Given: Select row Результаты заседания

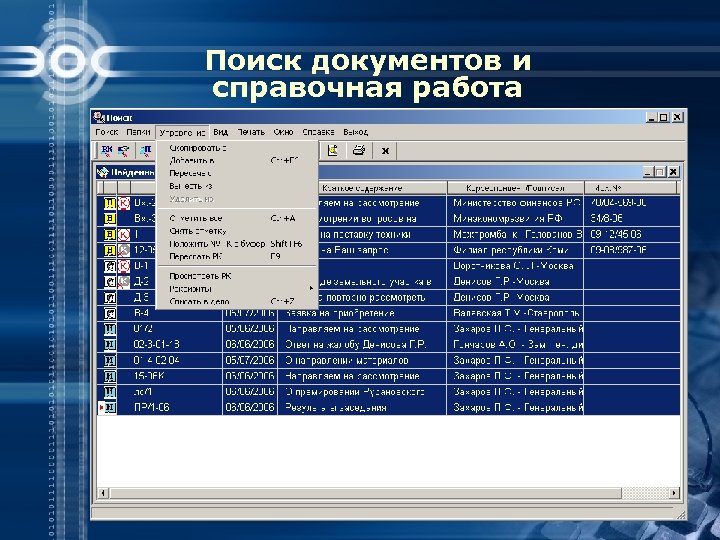Looking at the screenshot, I should pyautogui.click(x=388, y=407).
